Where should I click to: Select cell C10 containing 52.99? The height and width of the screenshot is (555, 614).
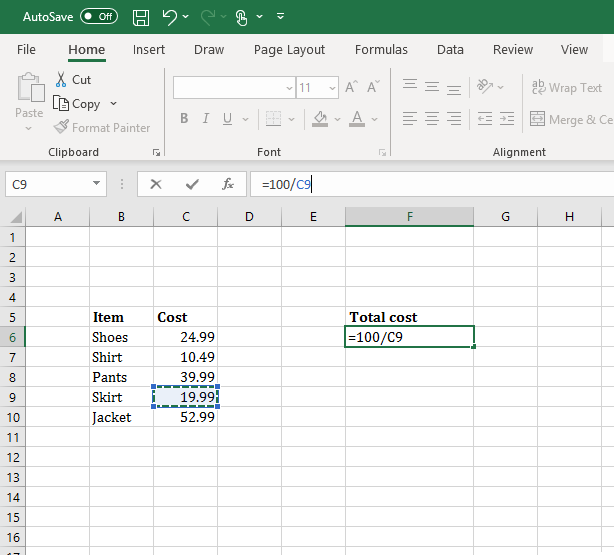pyautogui.click(x=185, y=417)
